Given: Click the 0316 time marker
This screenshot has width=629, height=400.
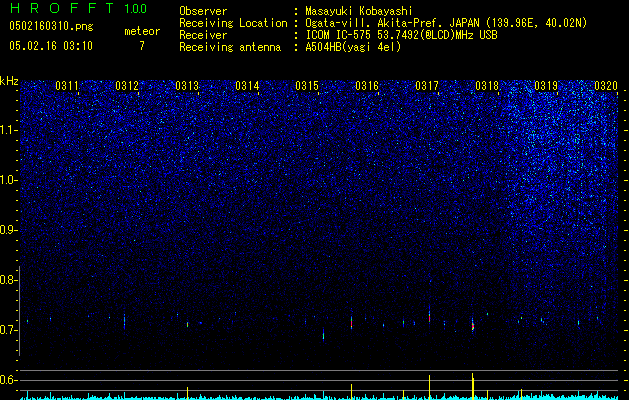Looking at the screenshot, I should tap(367, 86).
